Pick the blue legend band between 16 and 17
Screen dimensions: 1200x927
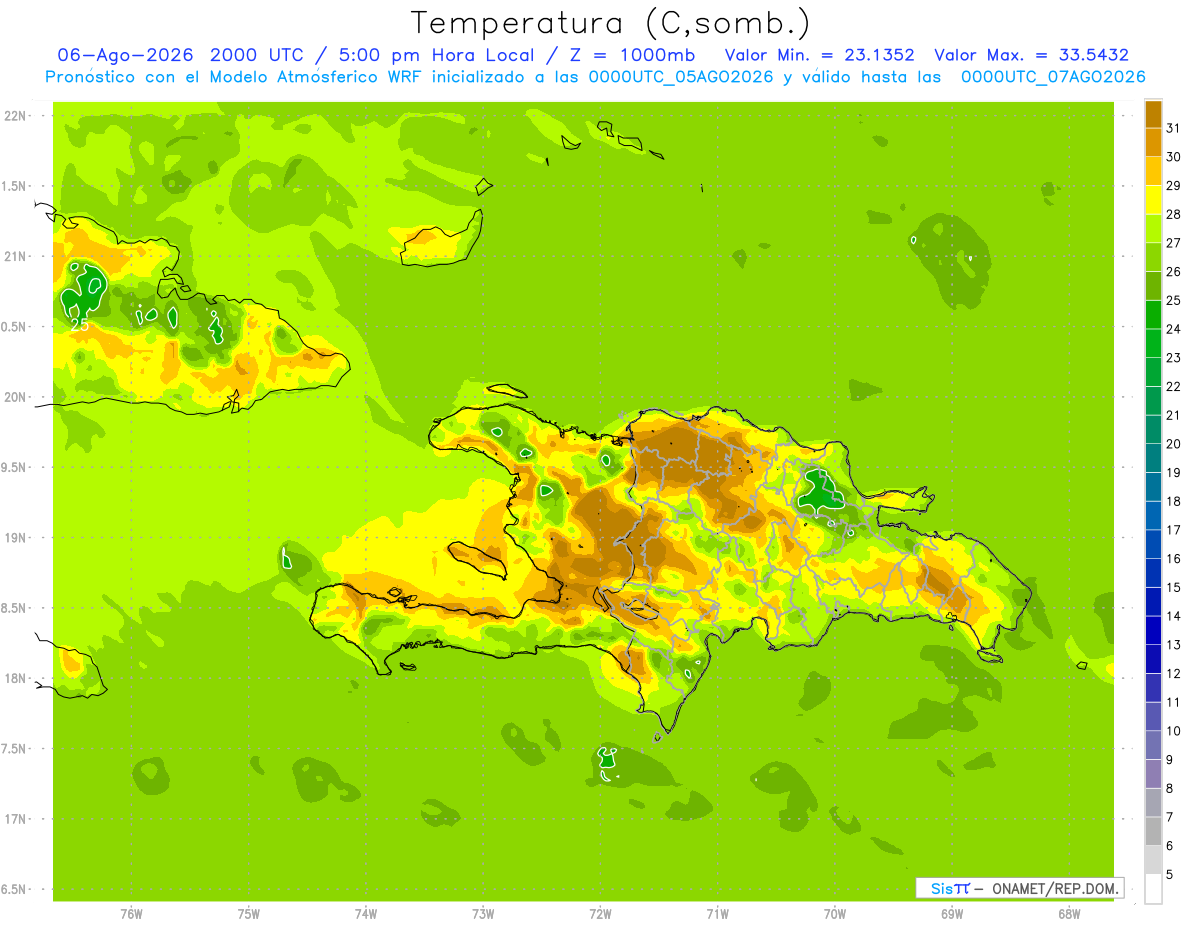coord(1153,544)
